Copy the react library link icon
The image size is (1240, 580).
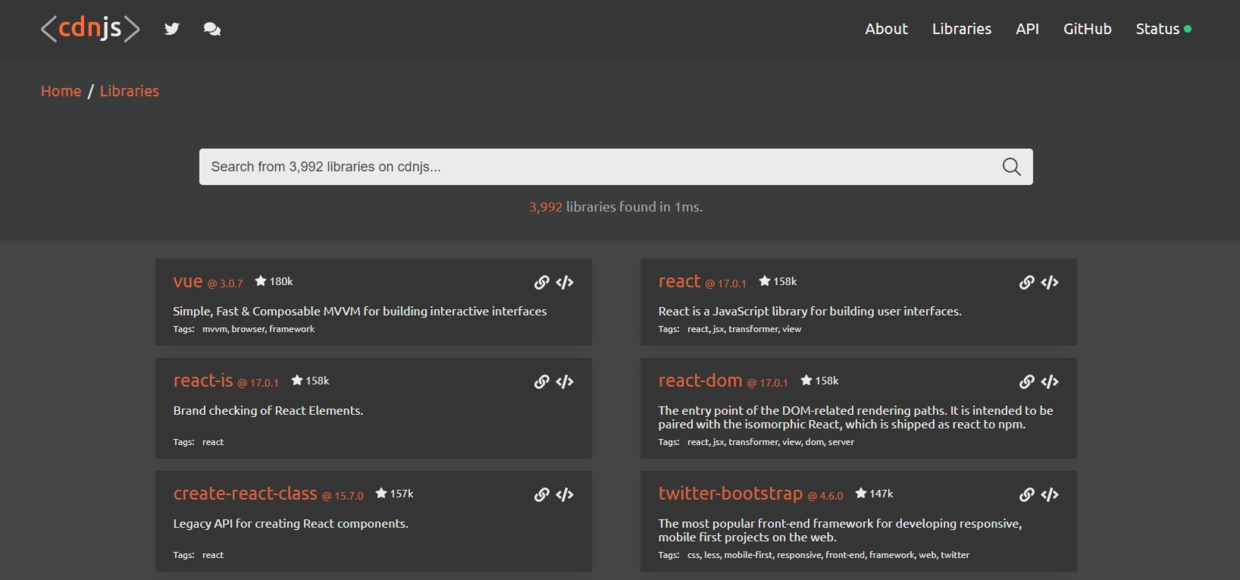click(x=1027, y=283)
